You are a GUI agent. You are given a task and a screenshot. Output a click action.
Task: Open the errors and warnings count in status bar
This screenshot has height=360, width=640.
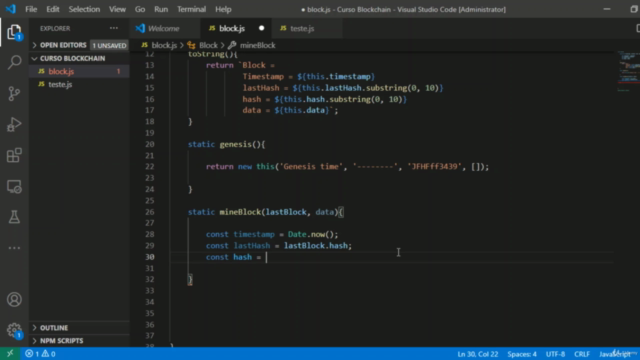tap(40, 354)
